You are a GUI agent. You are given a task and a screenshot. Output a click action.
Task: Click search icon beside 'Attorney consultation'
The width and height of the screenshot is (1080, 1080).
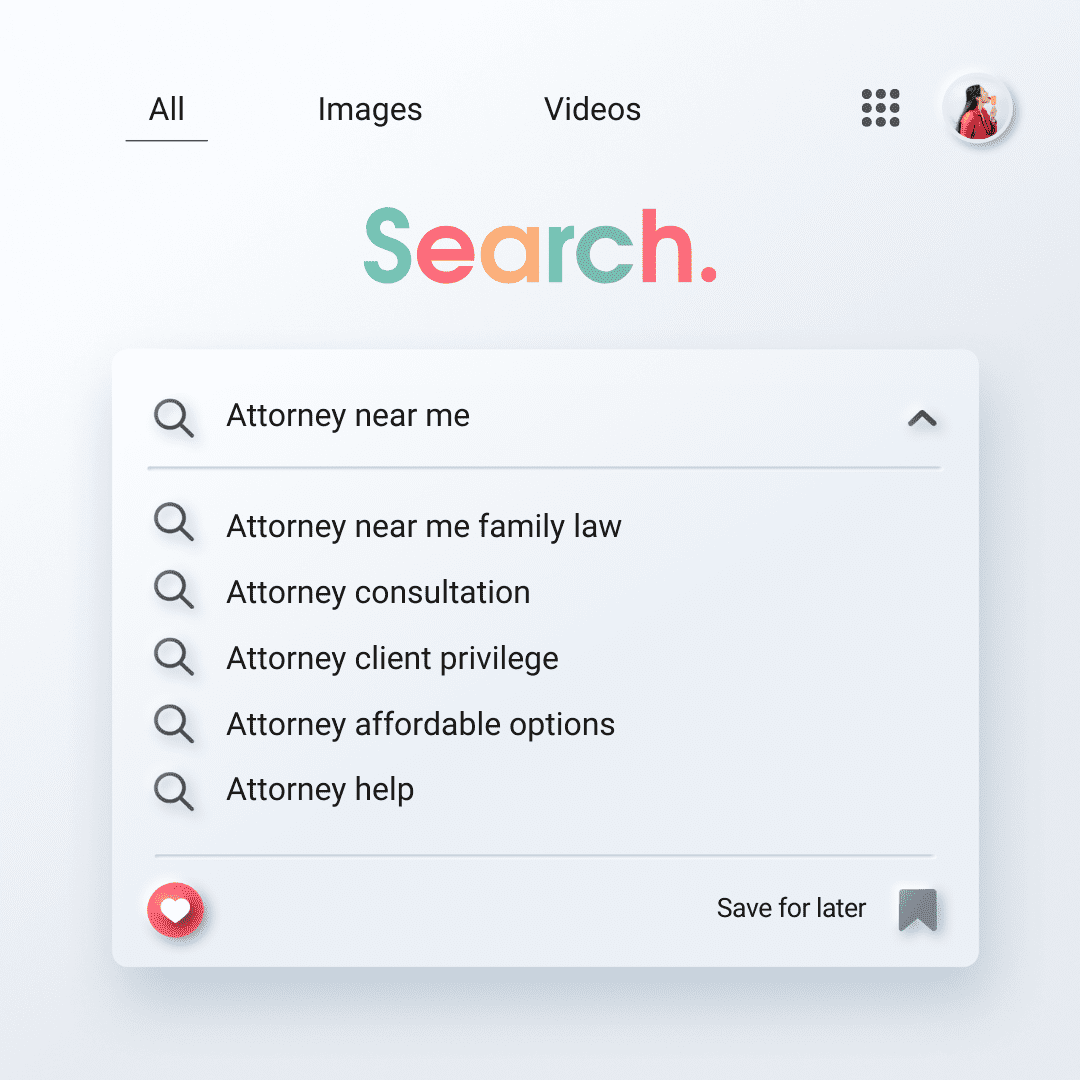coord(174,590)
